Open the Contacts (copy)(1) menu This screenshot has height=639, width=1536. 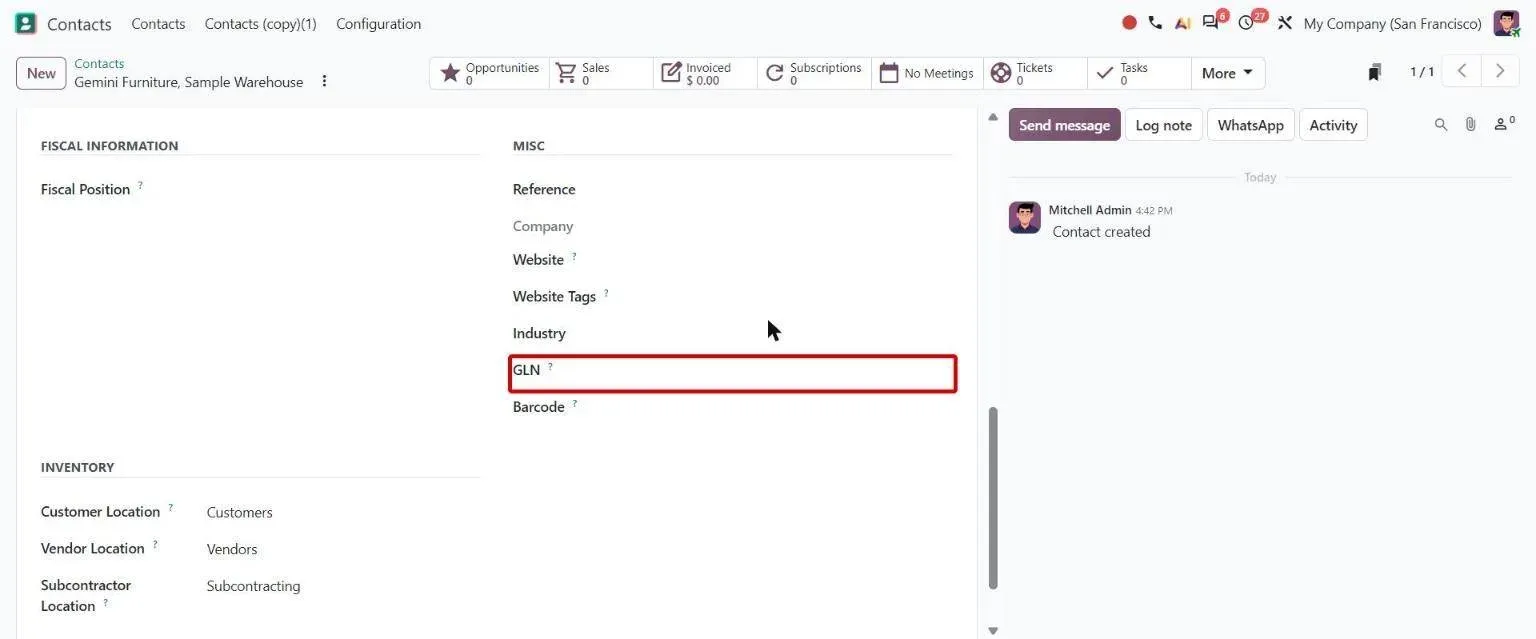click(260, 23)
